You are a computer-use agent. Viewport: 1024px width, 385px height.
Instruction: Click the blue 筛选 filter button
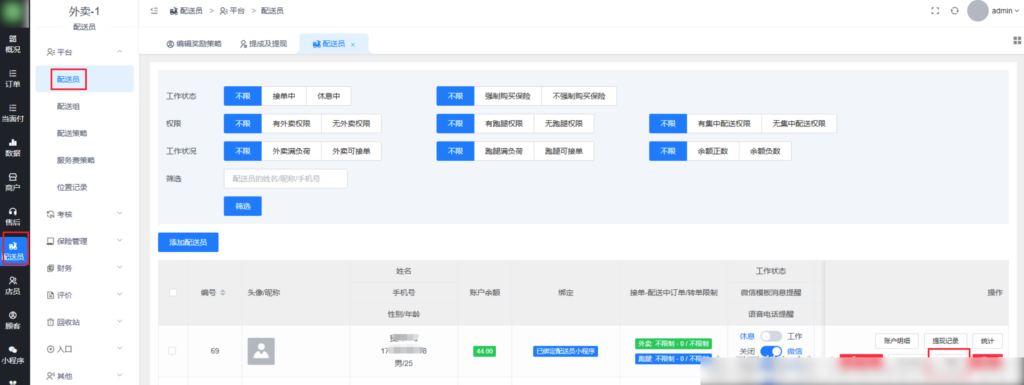(242, 206)
